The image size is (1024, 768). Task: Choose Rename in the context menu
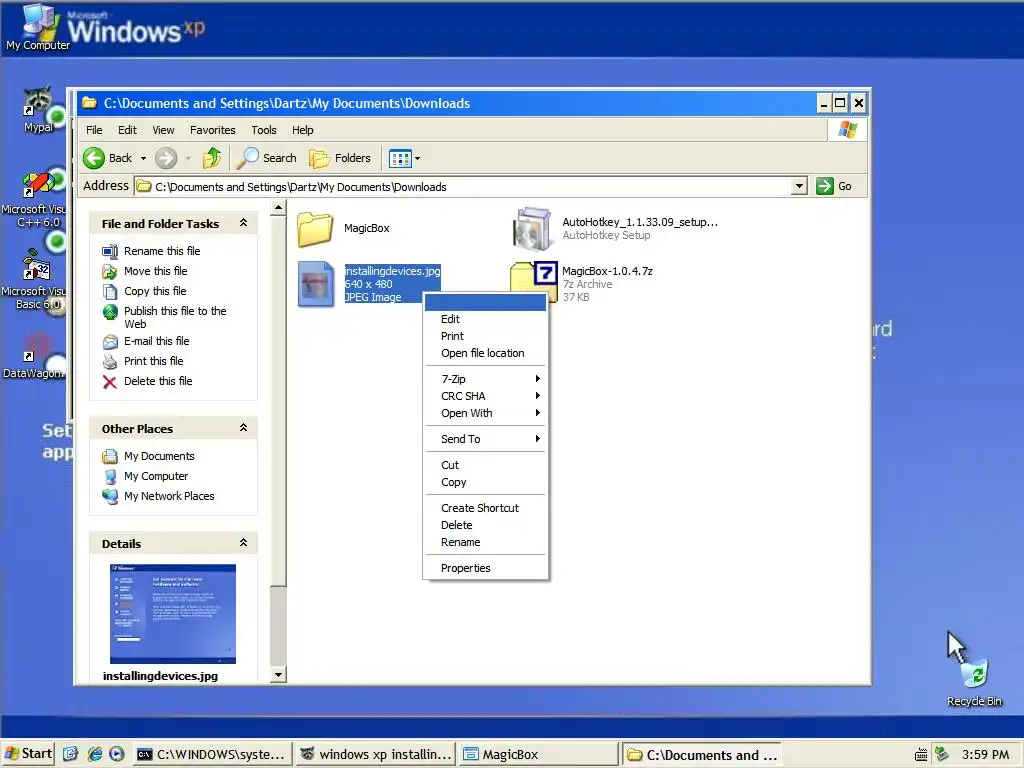pyautogui.click(x=485, y=542)
